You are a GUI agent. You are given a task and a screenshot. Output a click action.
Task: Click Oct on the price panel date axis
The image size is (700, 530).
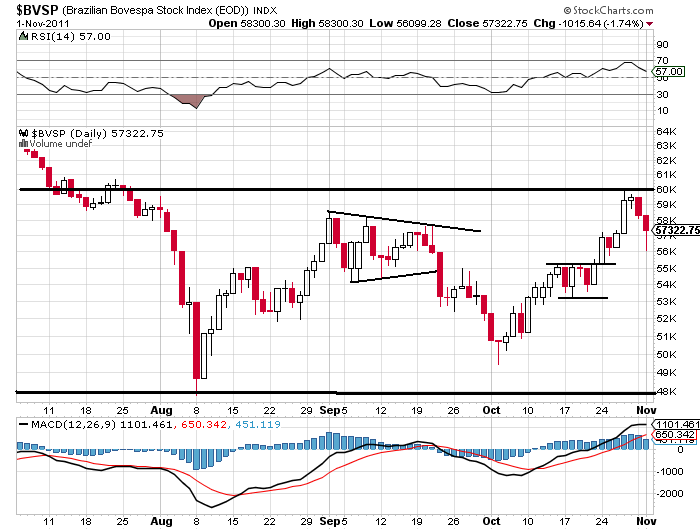491,410
